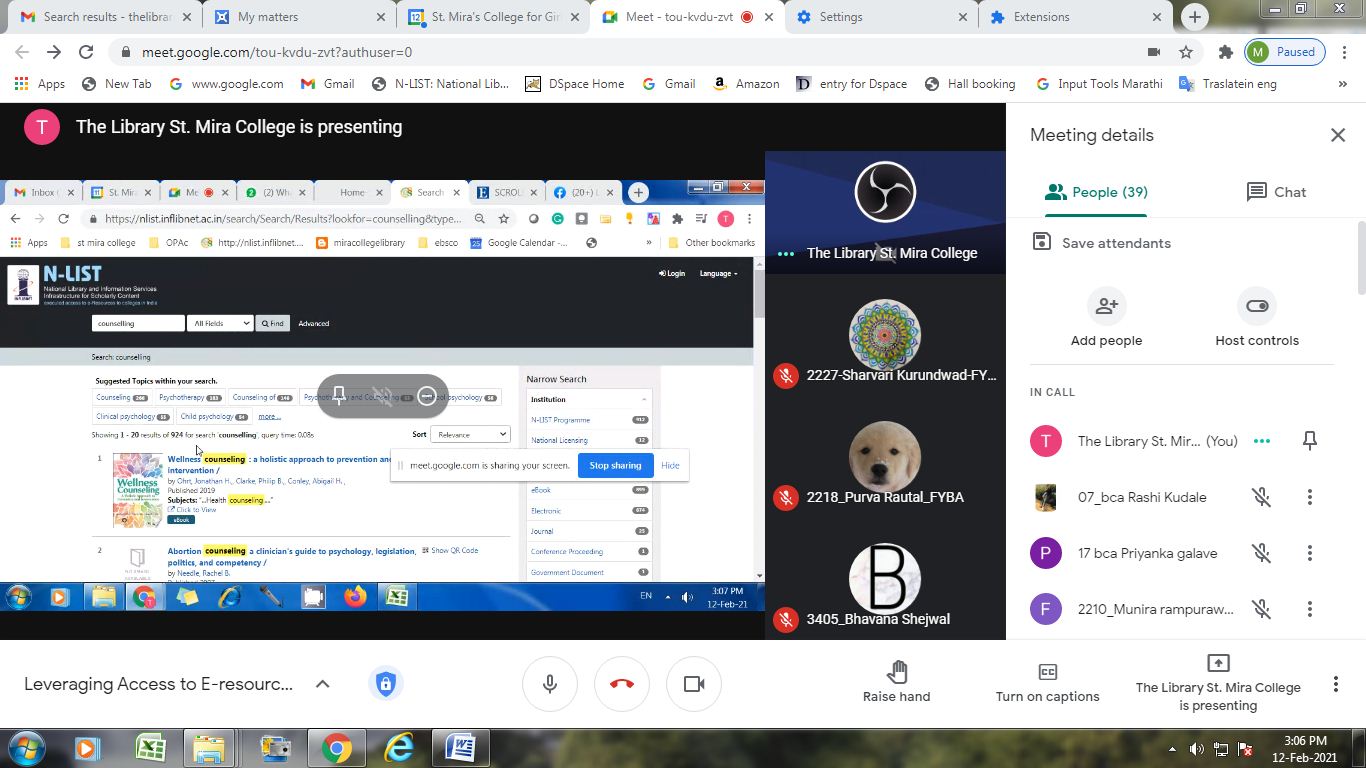Toggle the camera button in call controls
The image size is (1366, 768).
tap(694, 684)
